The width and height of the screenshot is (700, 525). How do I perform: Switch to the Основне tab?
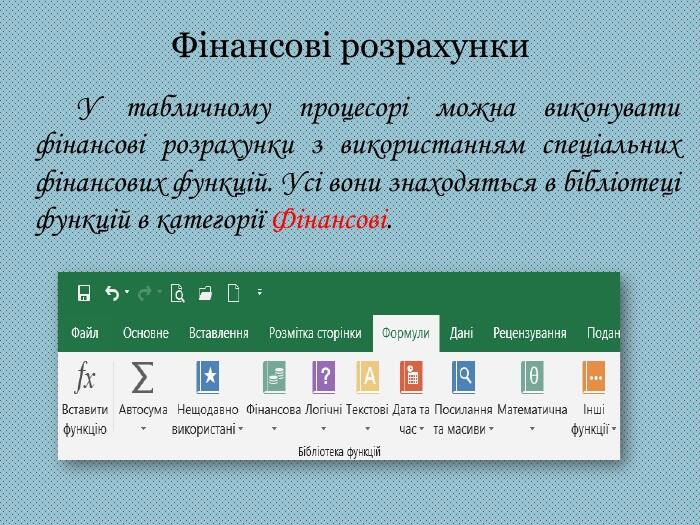(x=146, y=333)
